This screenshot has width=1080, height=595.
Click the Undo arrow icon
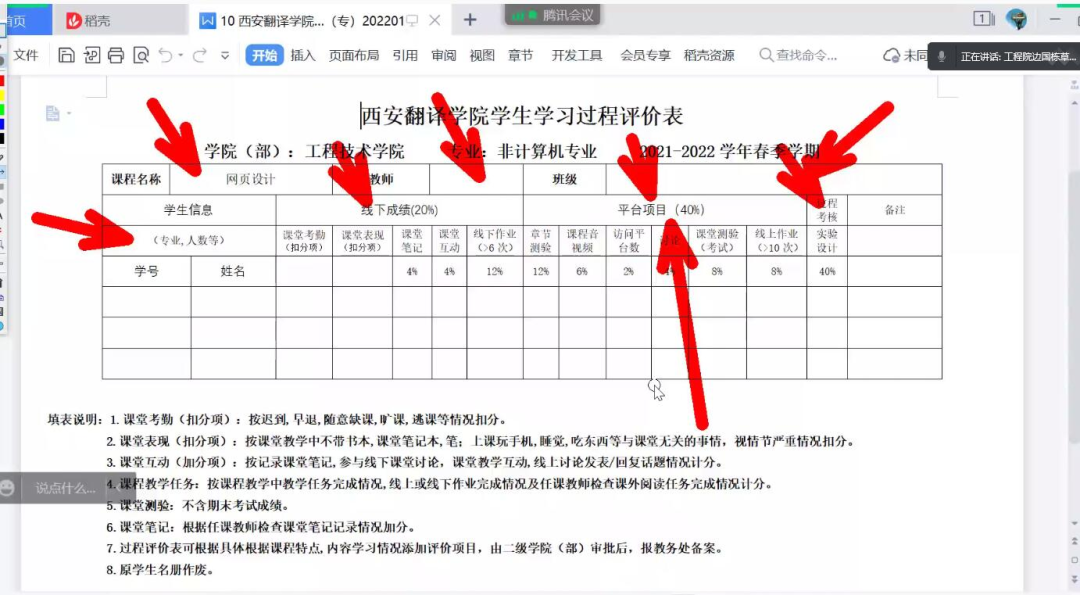(165, 56)
